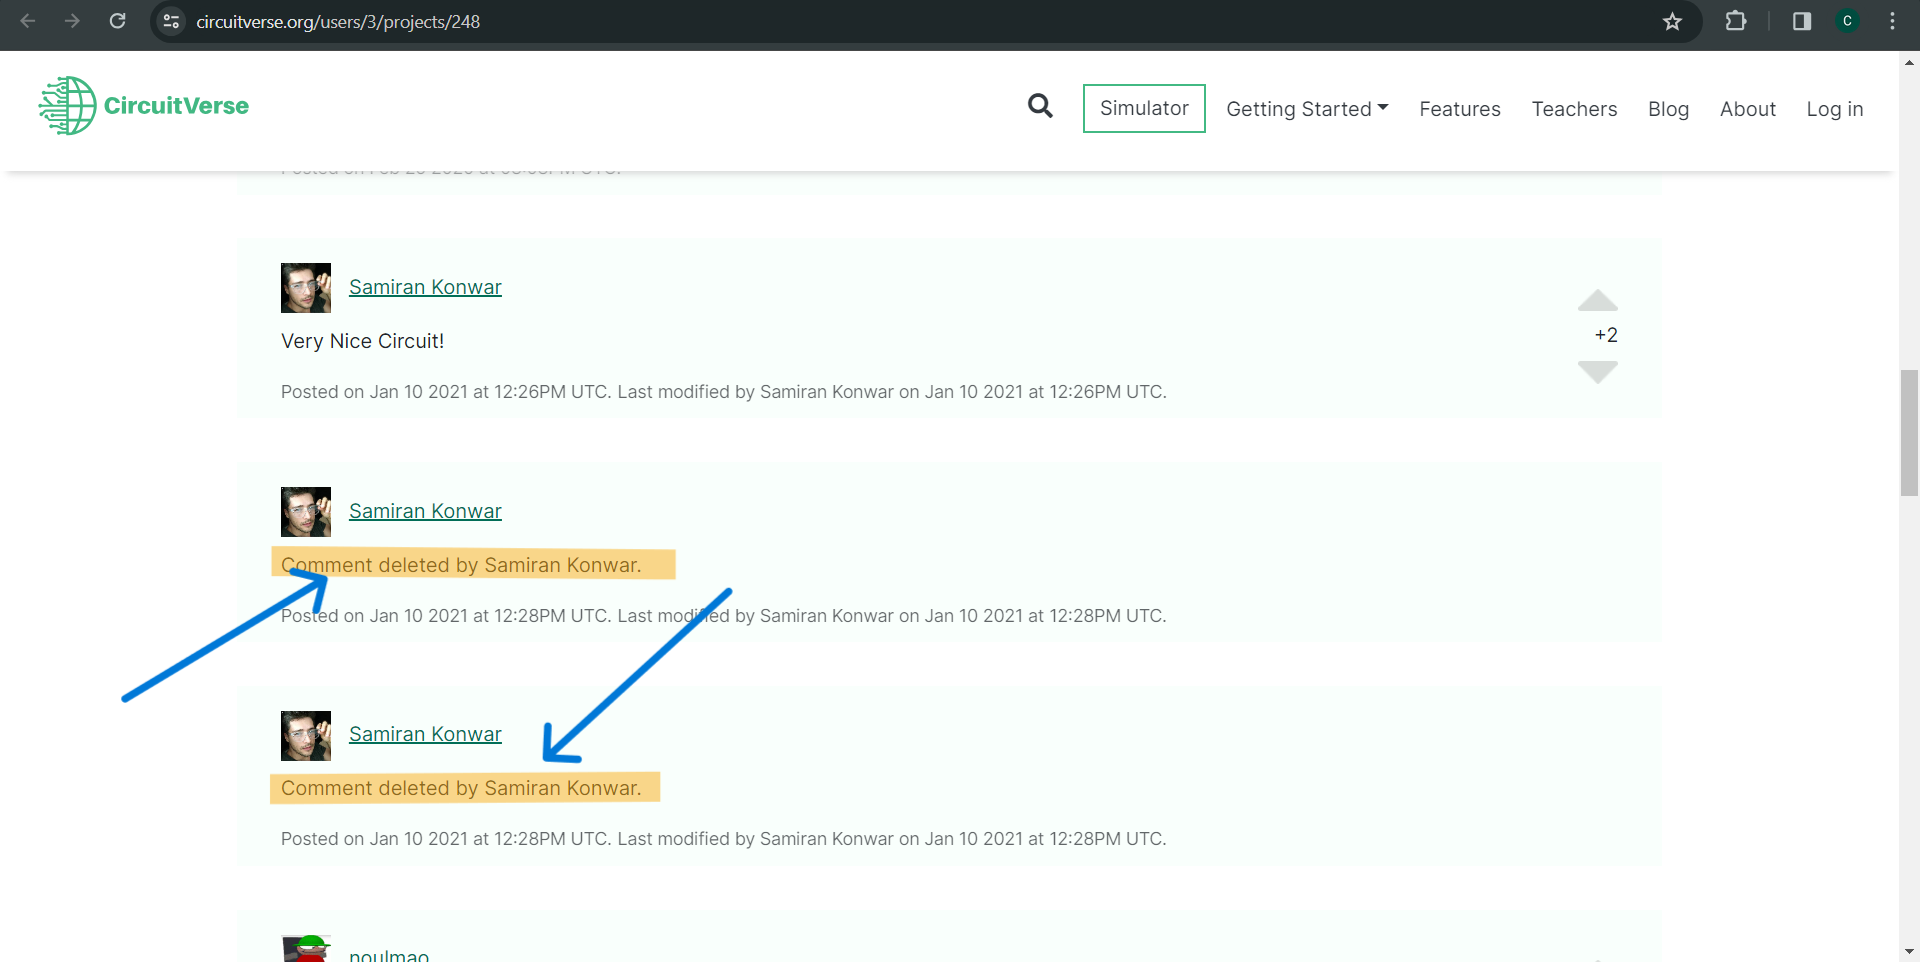Click the Simulator button
This screenshot has height=962, width=1920.
(1144, 108)
